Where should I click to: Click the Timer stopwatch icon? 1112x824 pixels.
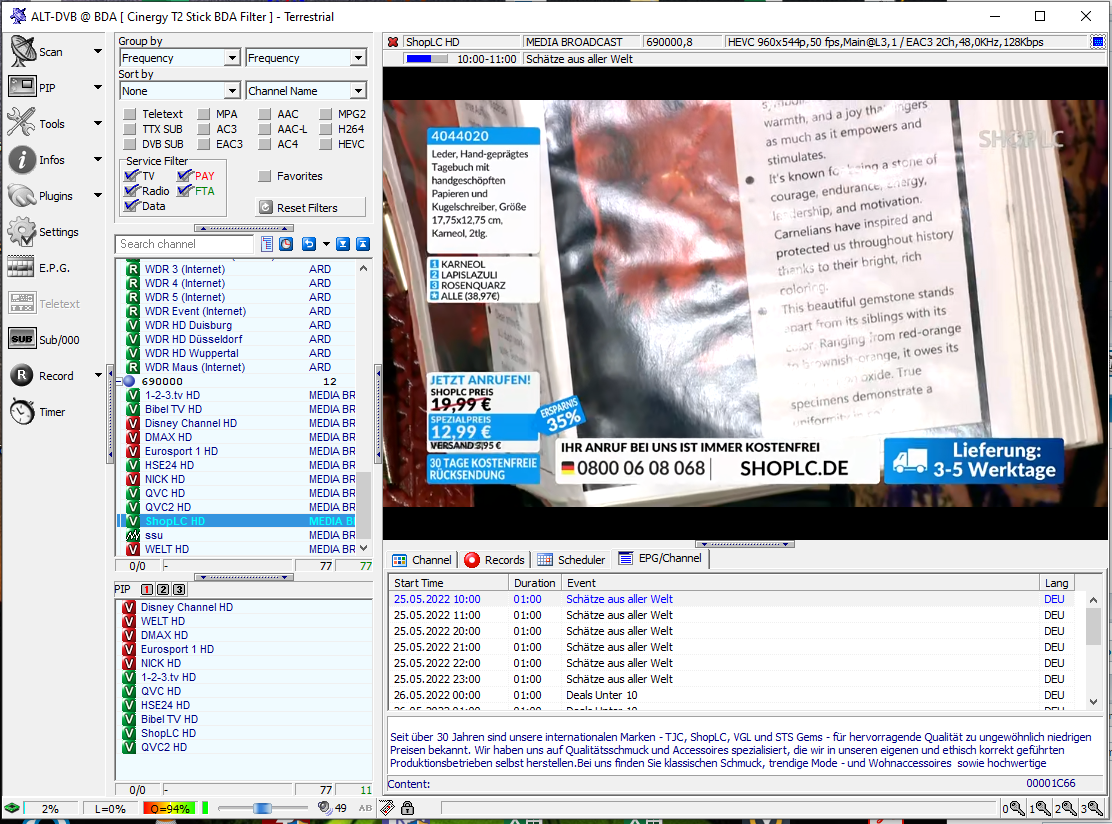click(x=22, y=412)
